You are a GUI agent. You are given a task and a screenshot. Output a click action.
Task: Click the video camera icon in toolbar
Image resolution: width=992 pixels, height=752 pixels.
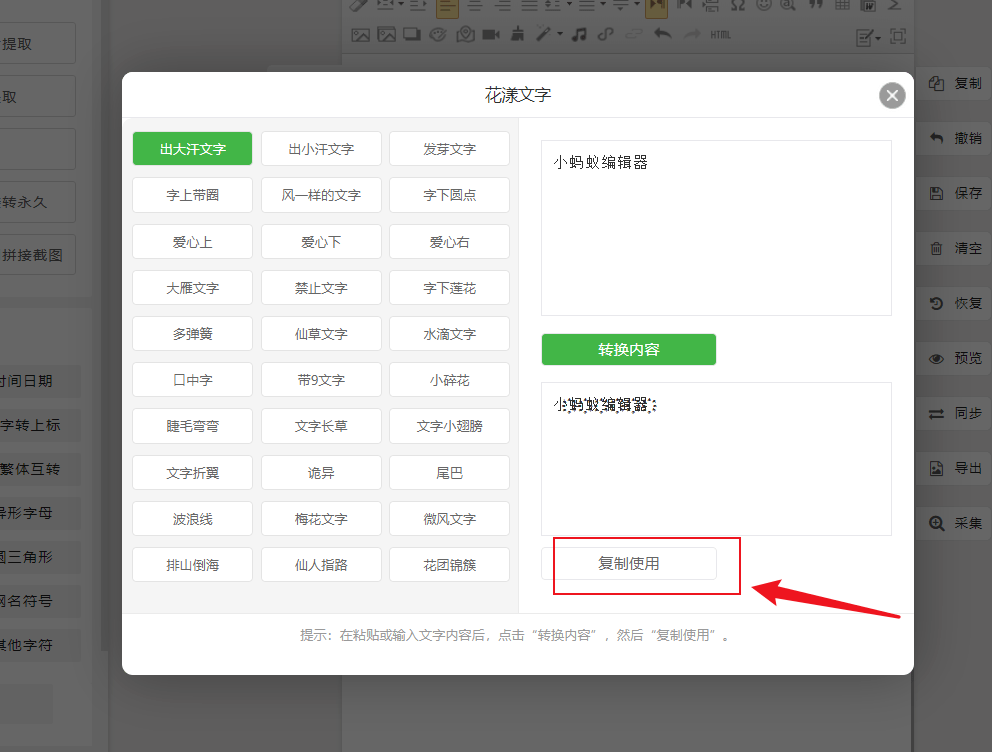click(x=491, y=35)
